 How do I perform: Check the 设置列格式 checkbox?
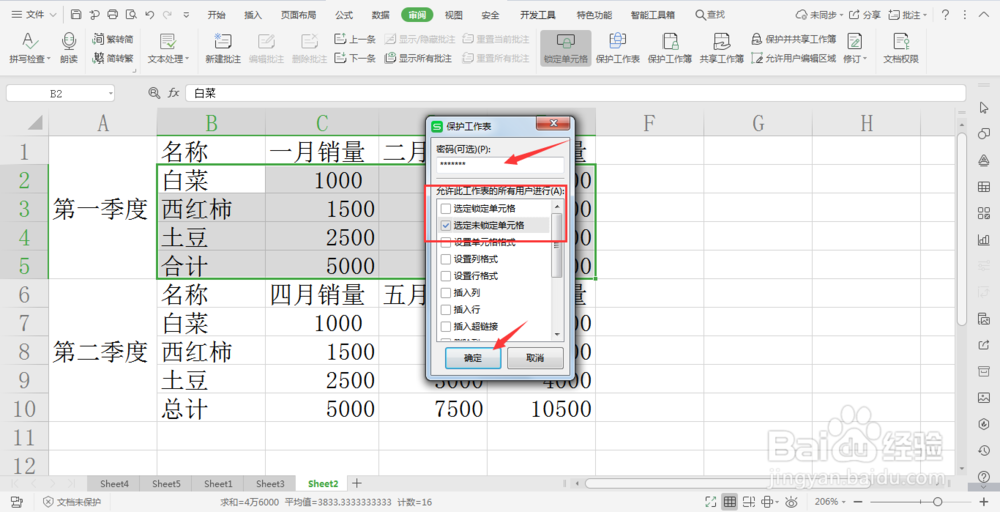tap(446, 259)
